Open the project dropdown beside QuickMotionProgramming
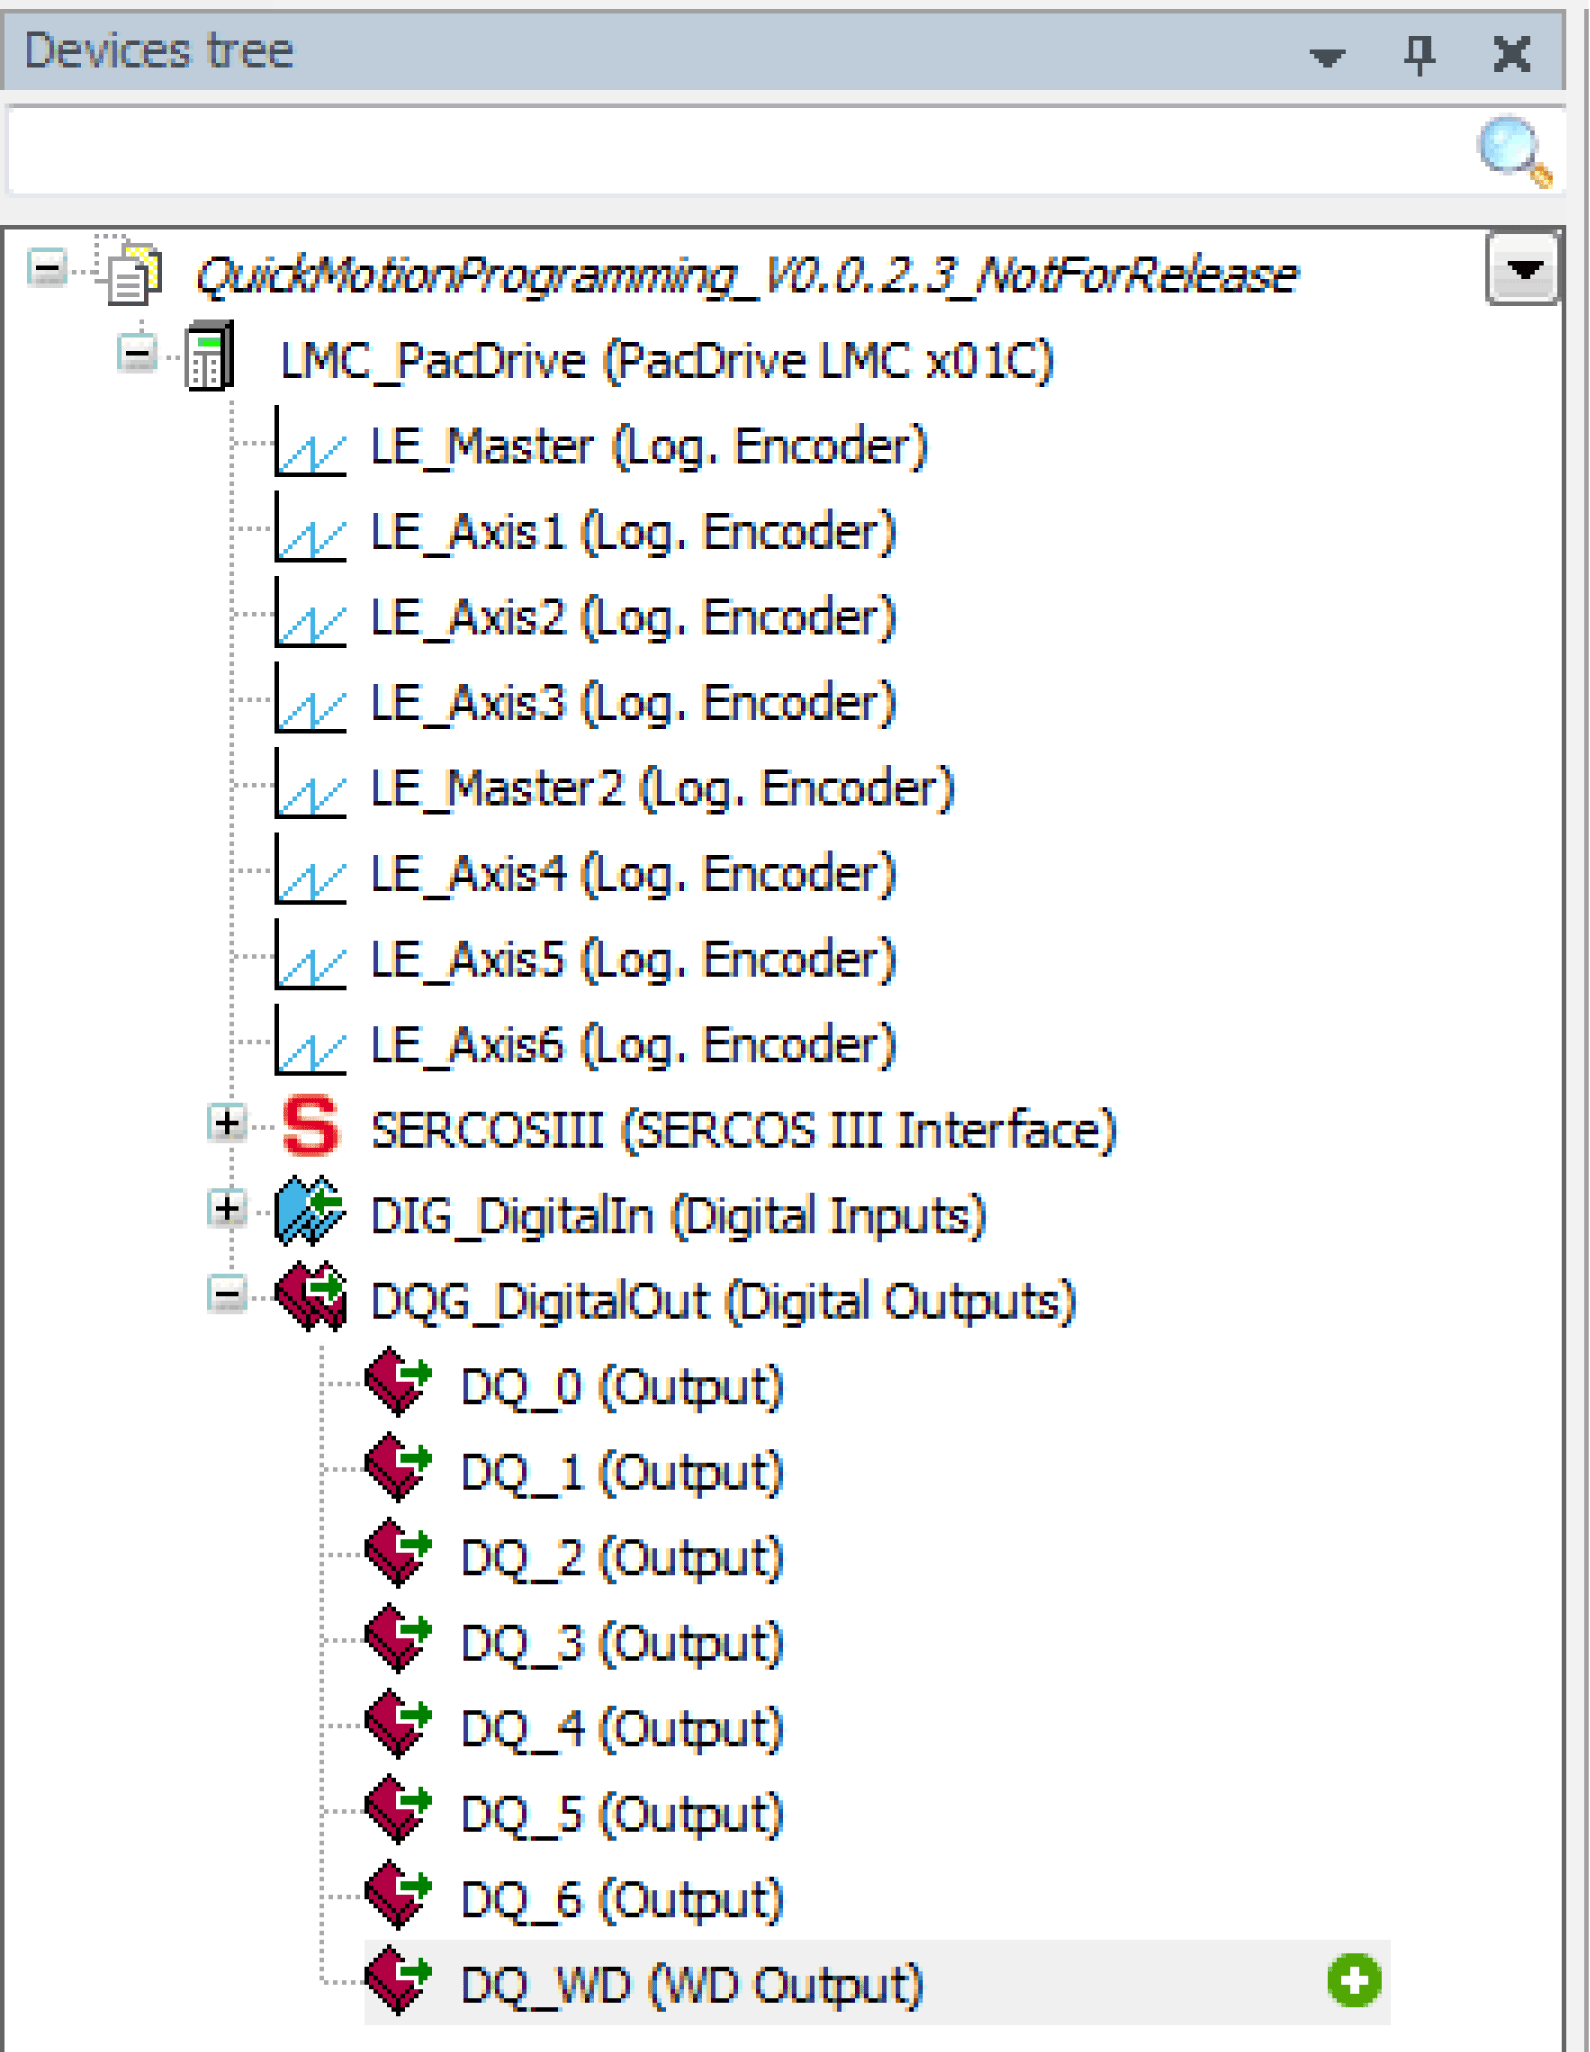 coord(1523,268)
